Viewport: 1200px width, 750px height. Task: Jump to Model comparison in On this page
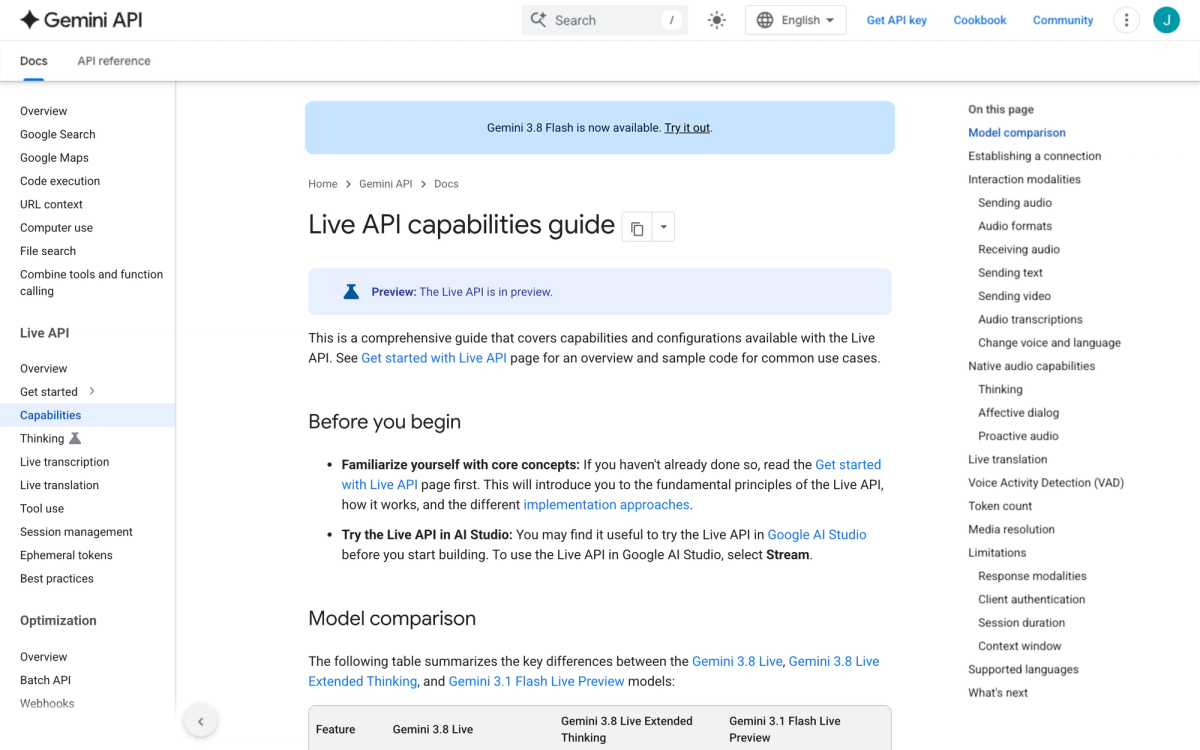tap(1017, 133)
